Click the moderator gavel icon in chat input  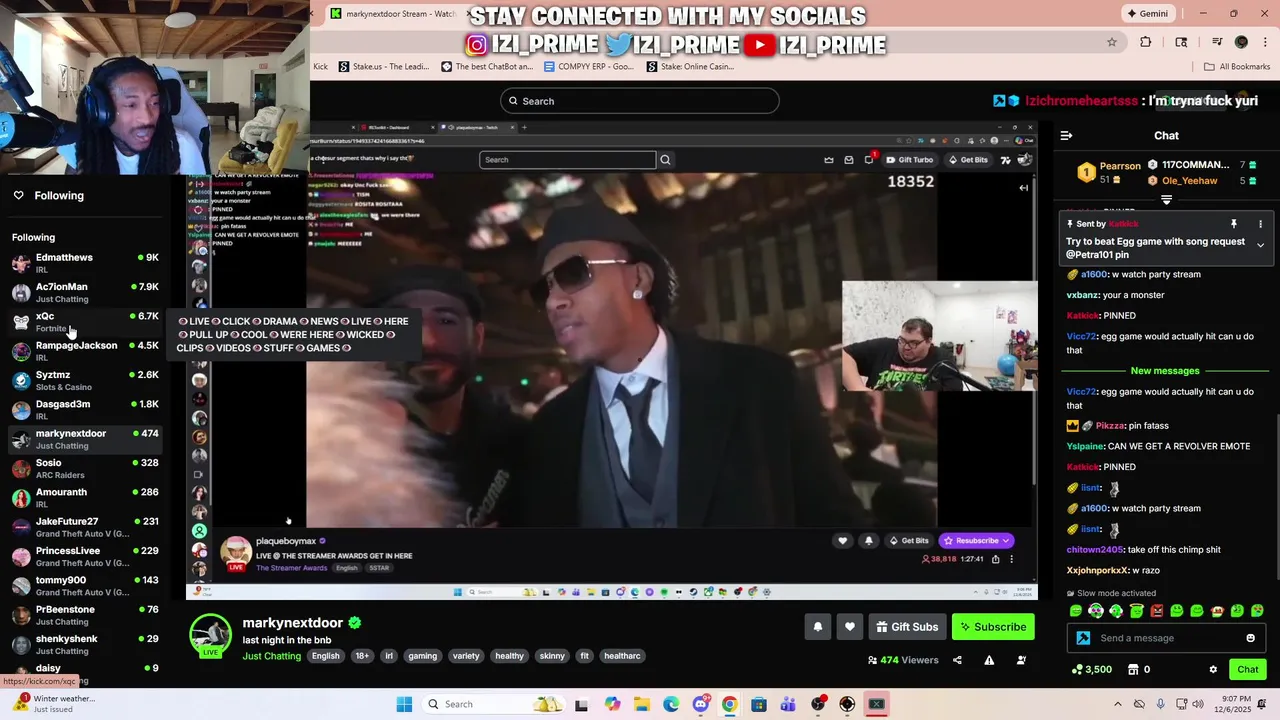click(1083, 638)
